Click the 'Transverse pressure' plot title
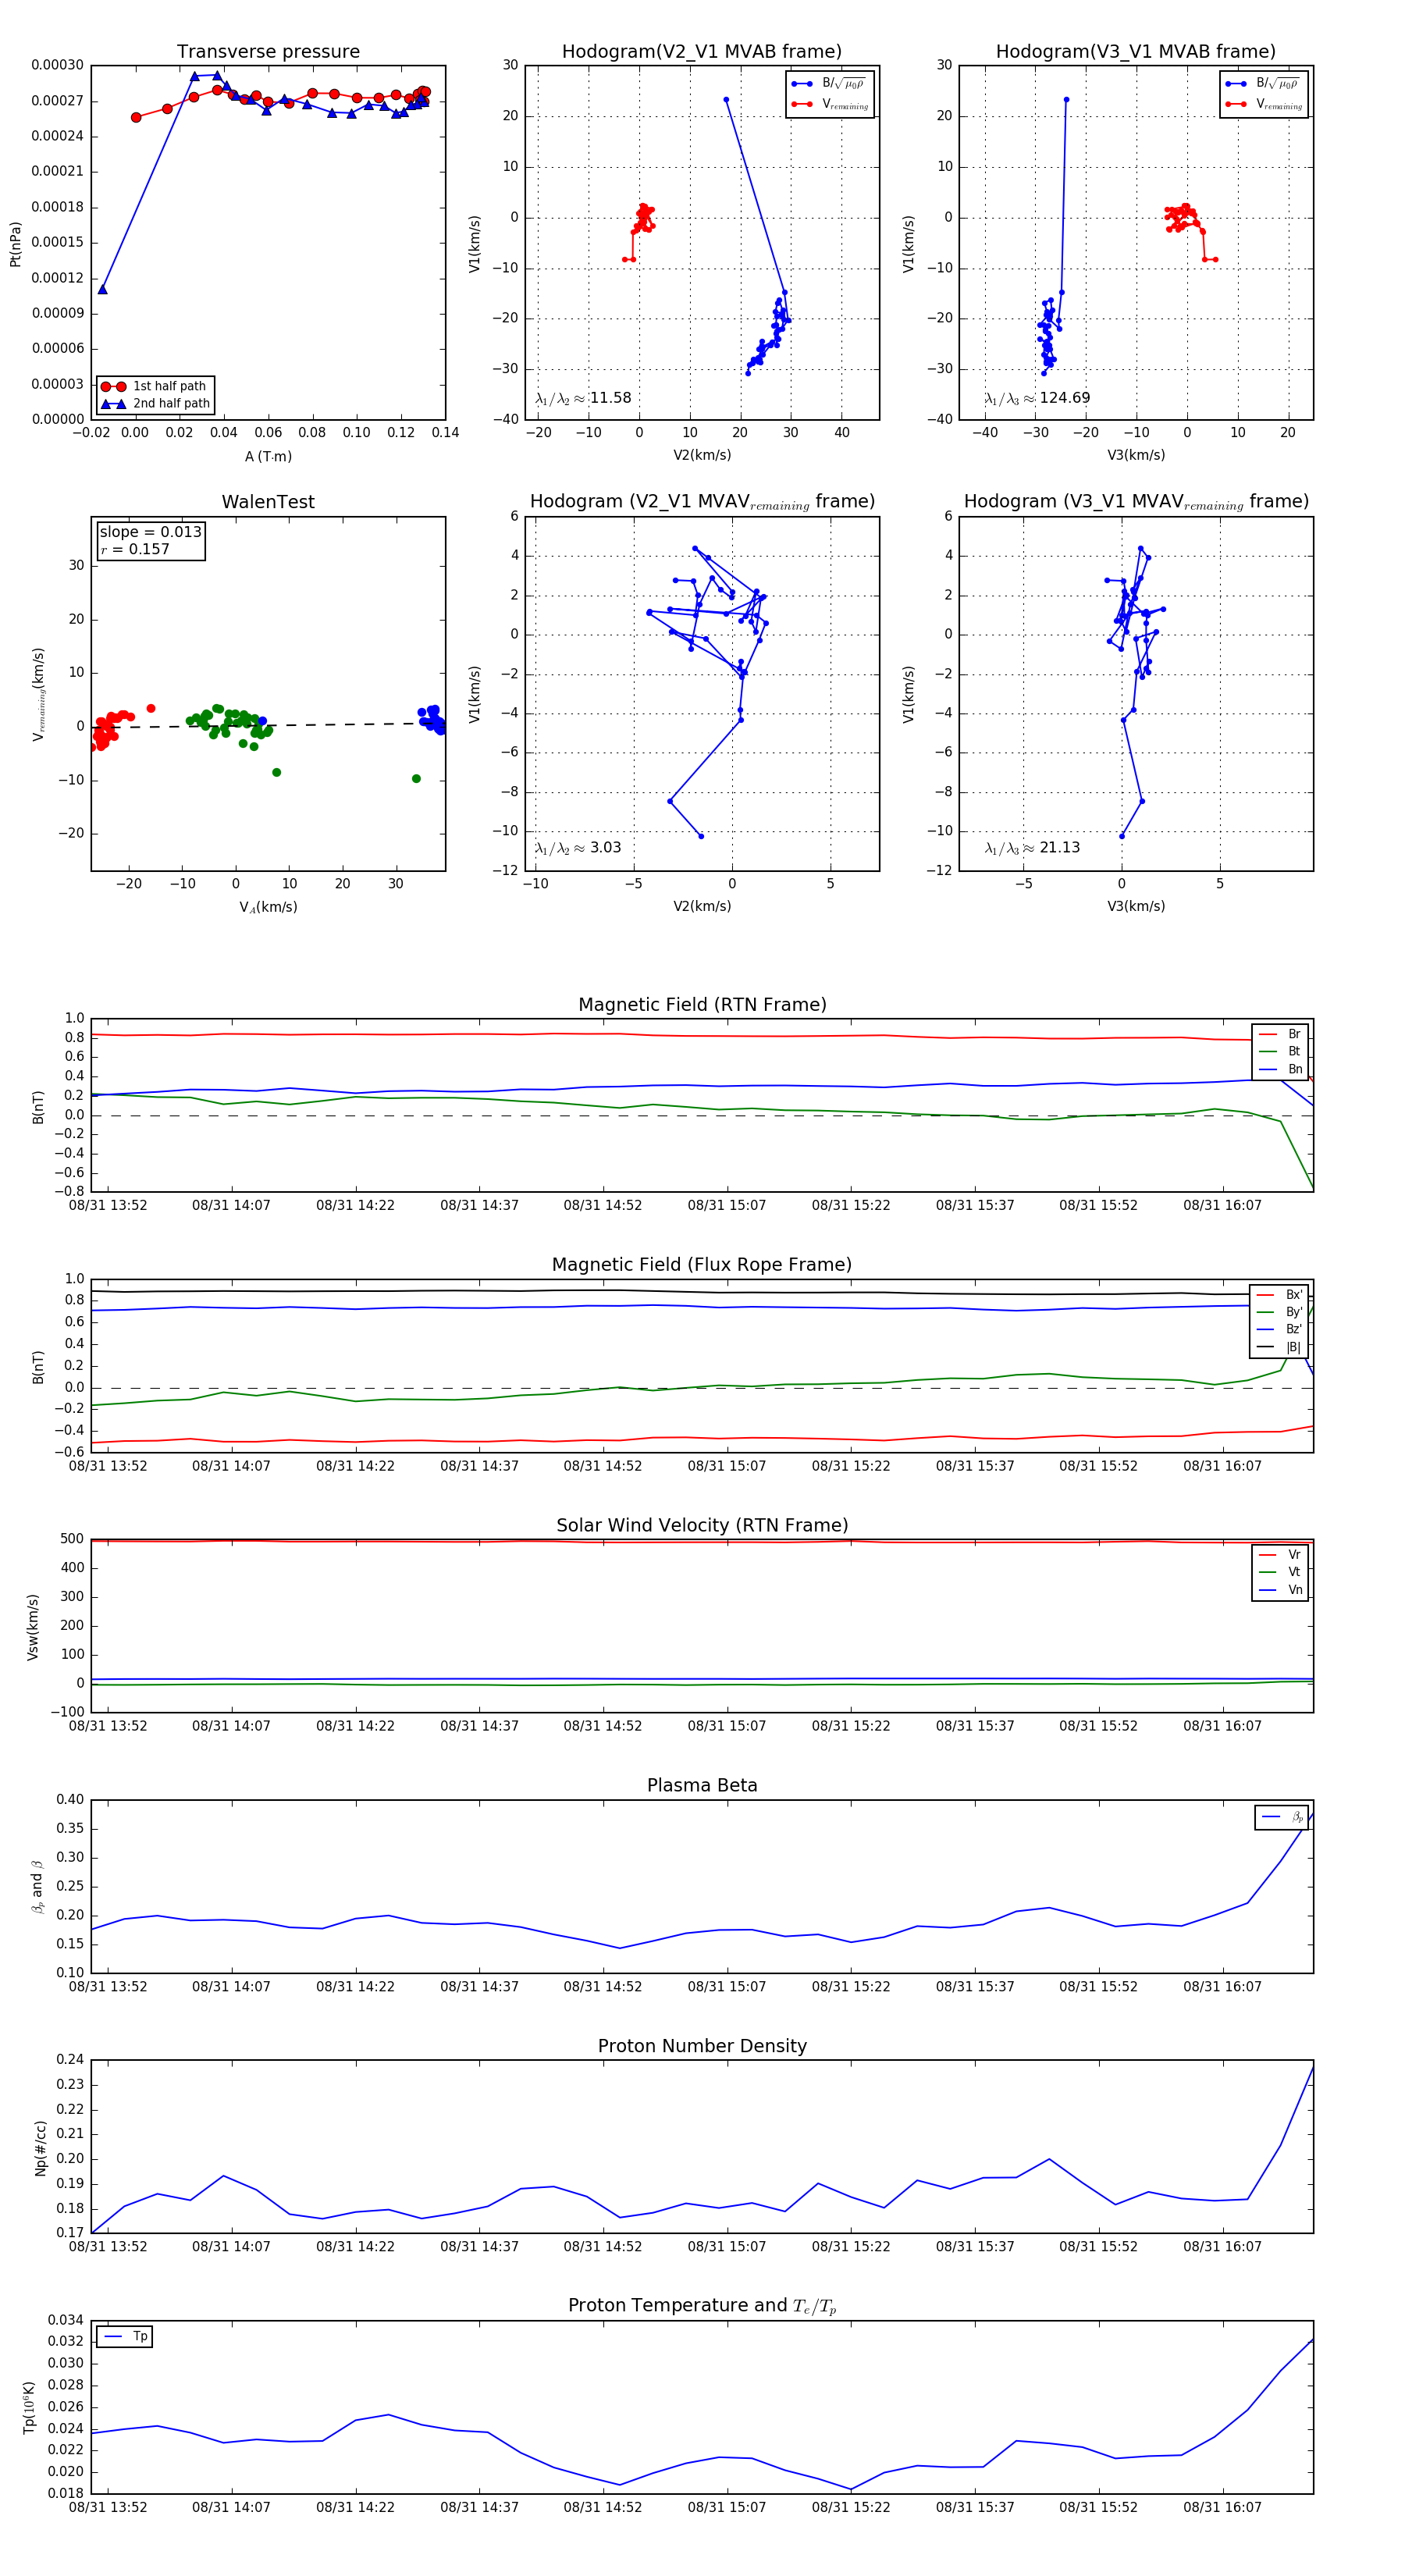Image resolution: width=1405 pixels, height=2576 pixels. tap(268, 52)
